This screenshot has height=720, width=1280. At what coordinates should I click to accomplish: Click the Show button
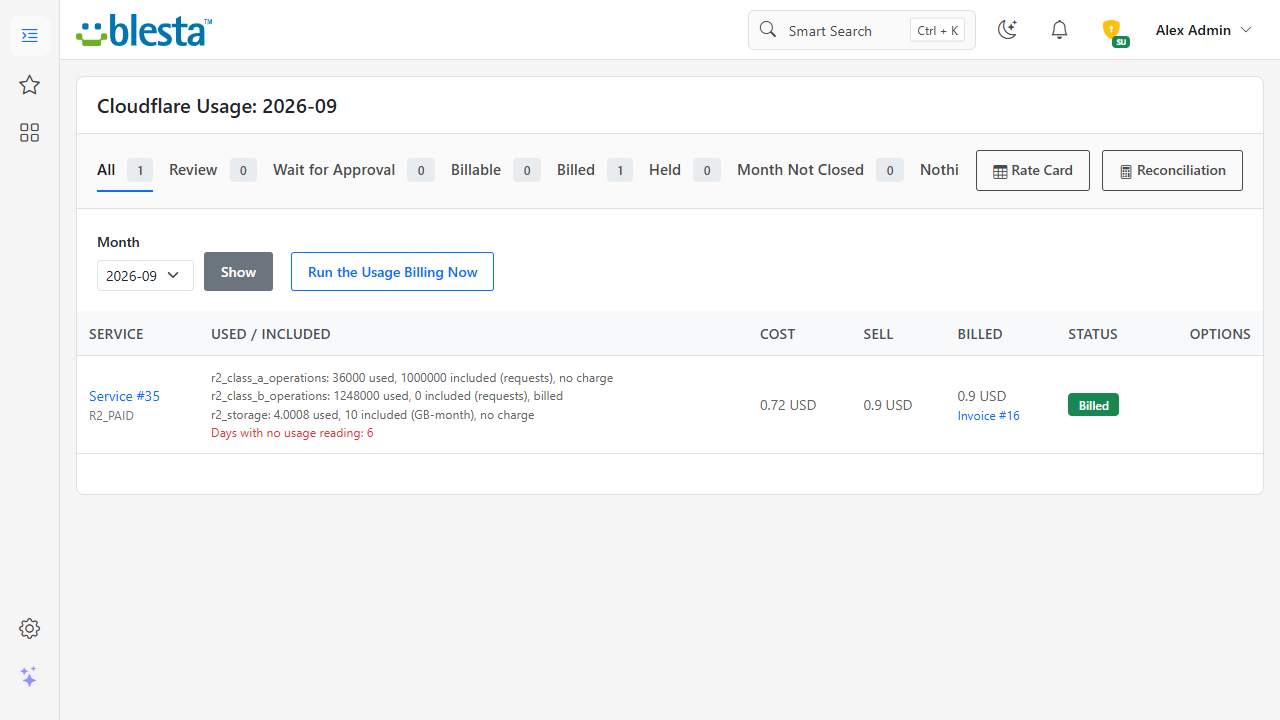click(x=238, y=272)
